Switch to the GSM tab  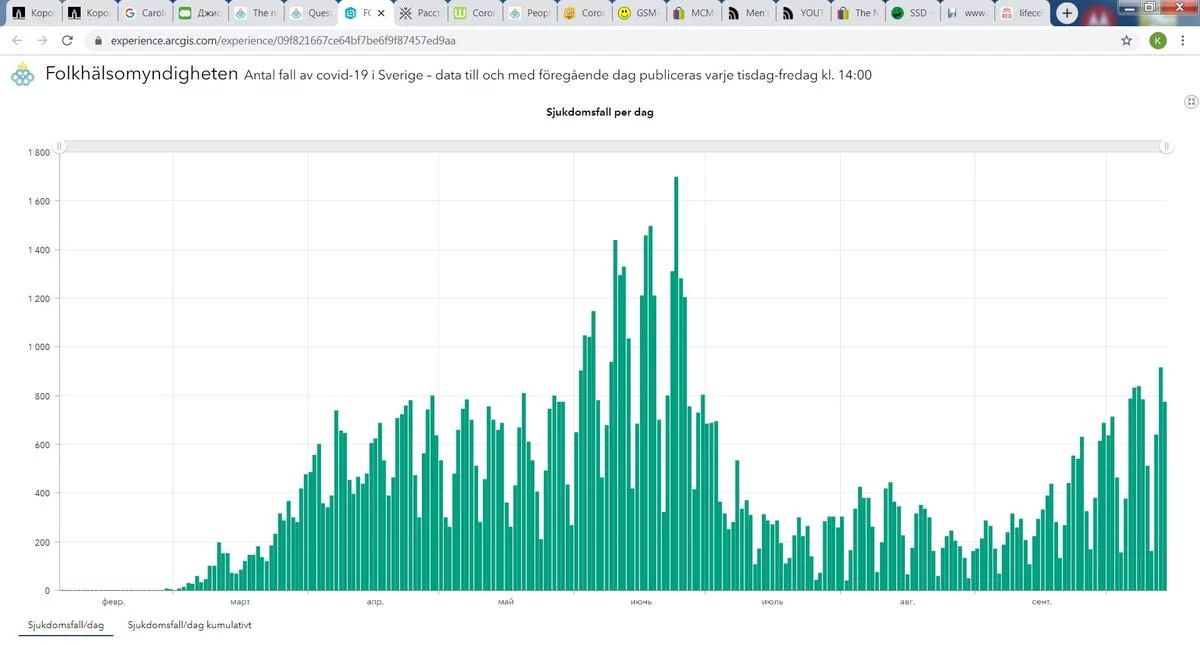coord(637,14)
